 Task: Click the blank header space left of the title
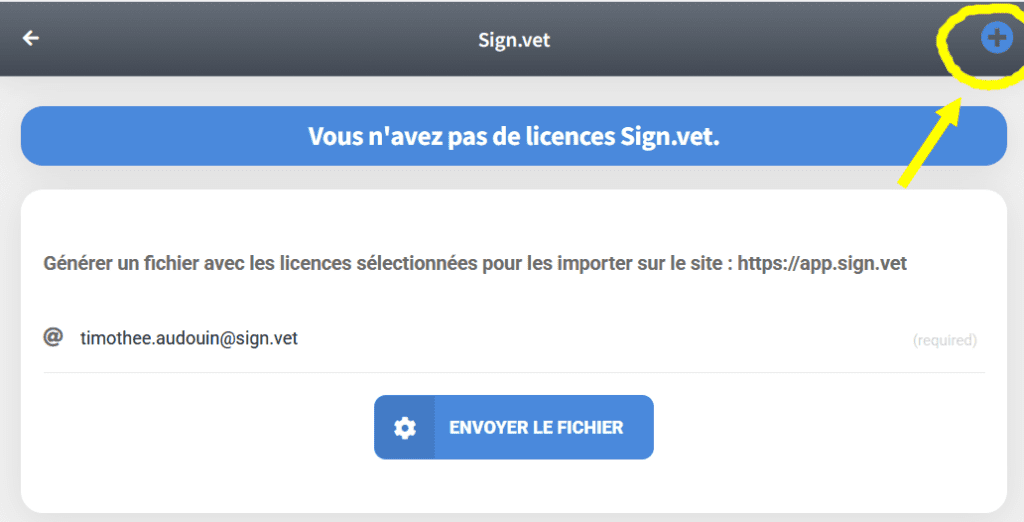coord(250,40)
